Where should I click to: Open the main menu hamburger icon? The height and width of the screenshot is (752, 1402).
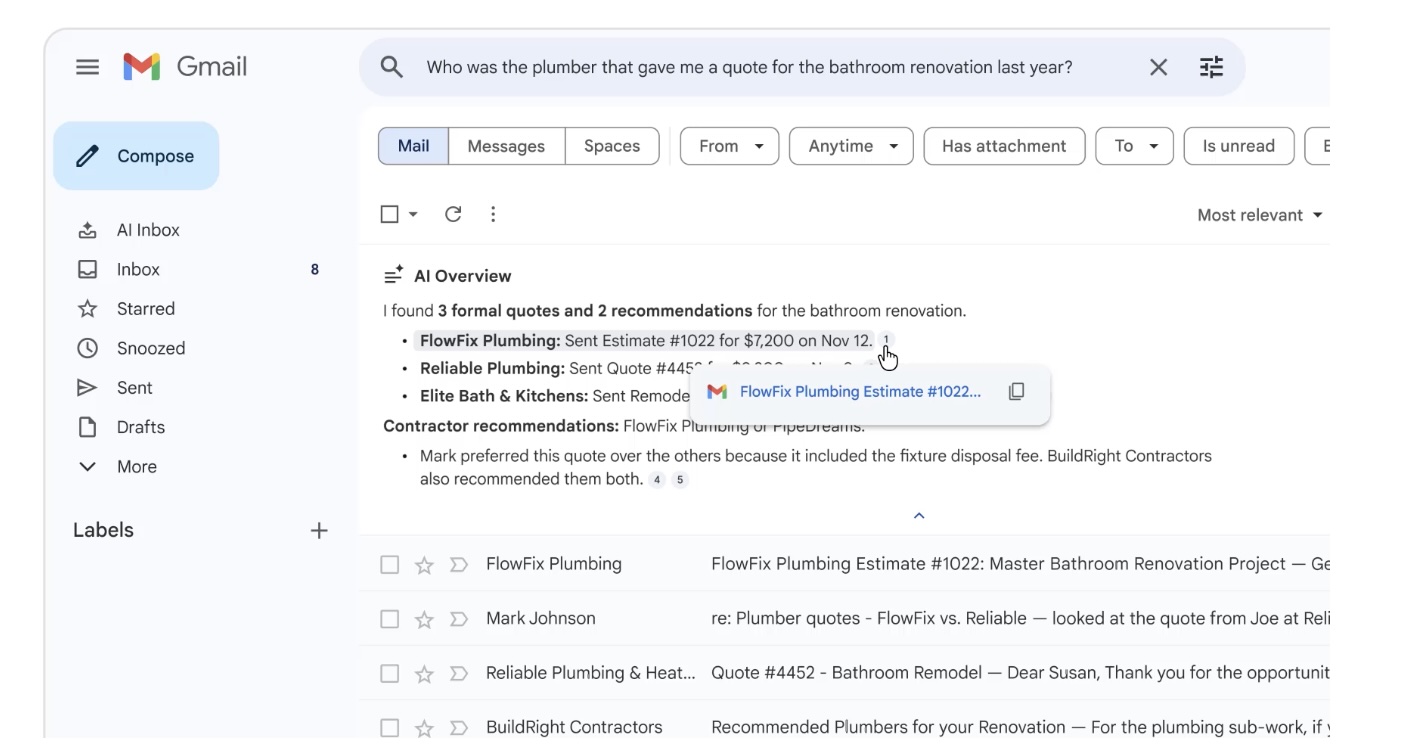88,67
